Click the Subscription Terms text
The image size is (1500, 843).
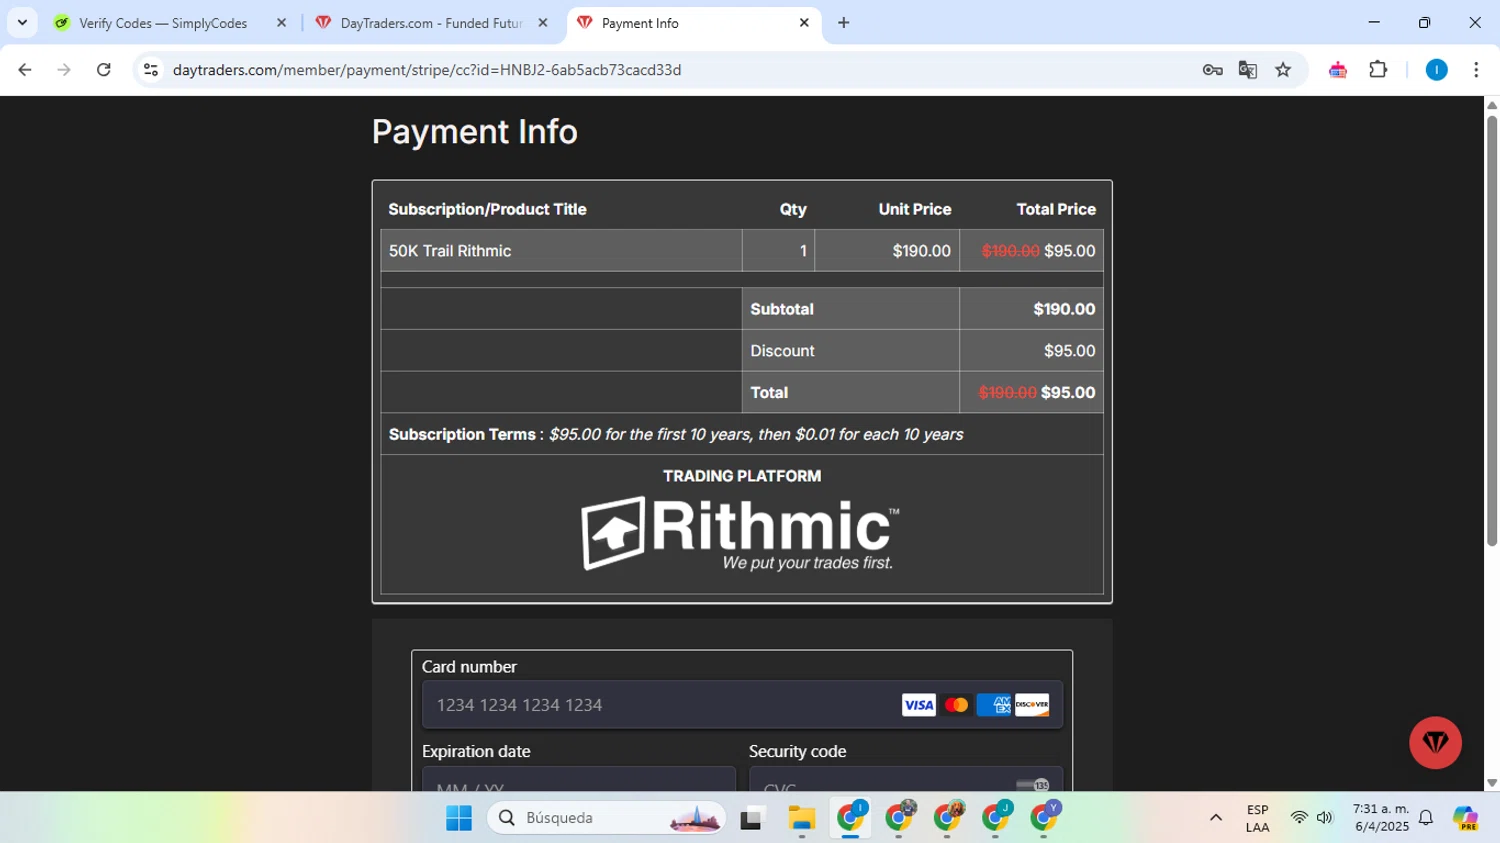pyautogui.click(x=676, y=434)
